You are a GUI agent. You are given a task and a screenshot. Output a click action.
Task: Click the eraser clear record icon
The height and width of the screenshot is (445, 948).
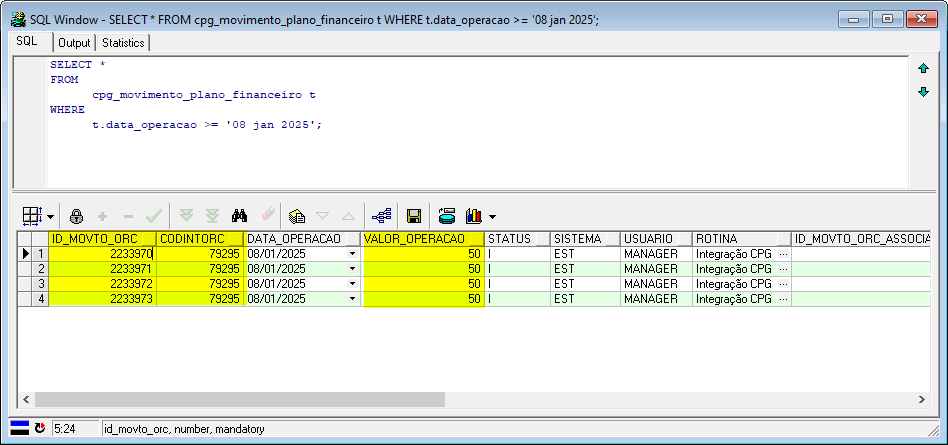click(268, 215)
